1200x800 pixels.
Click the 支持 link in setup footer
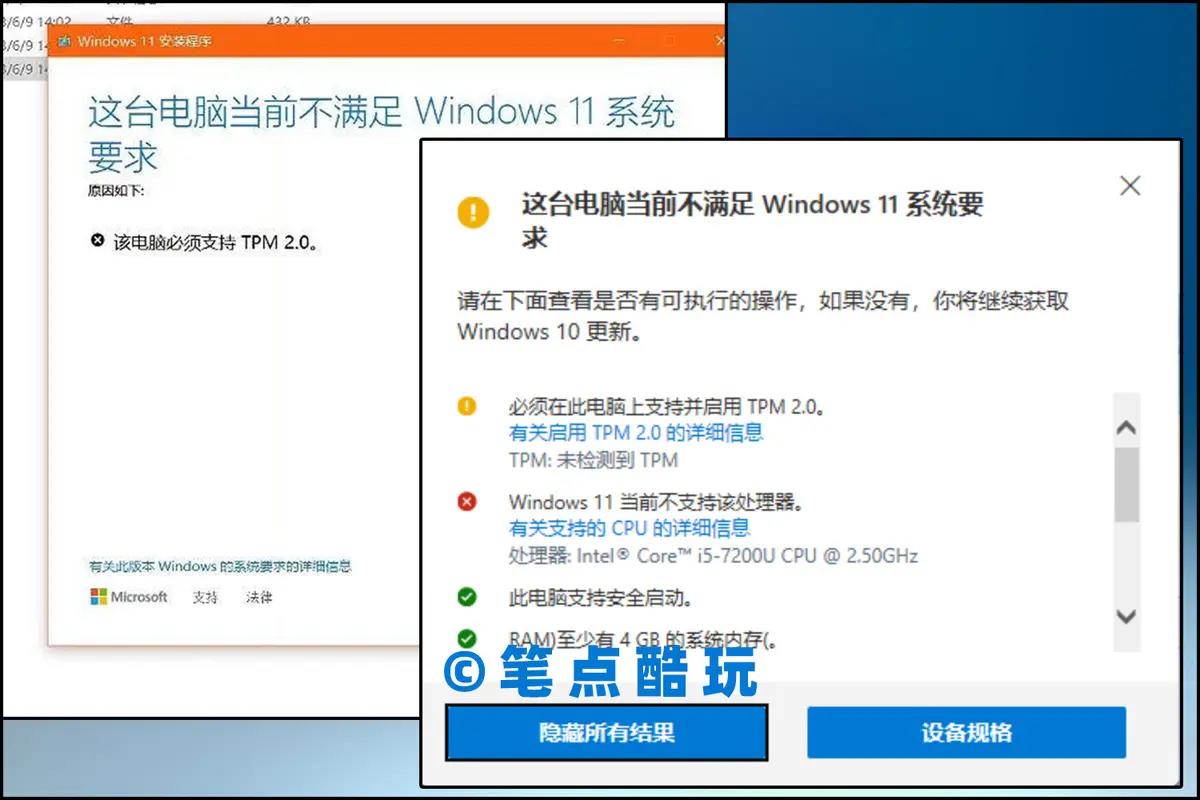coord(205,597)
